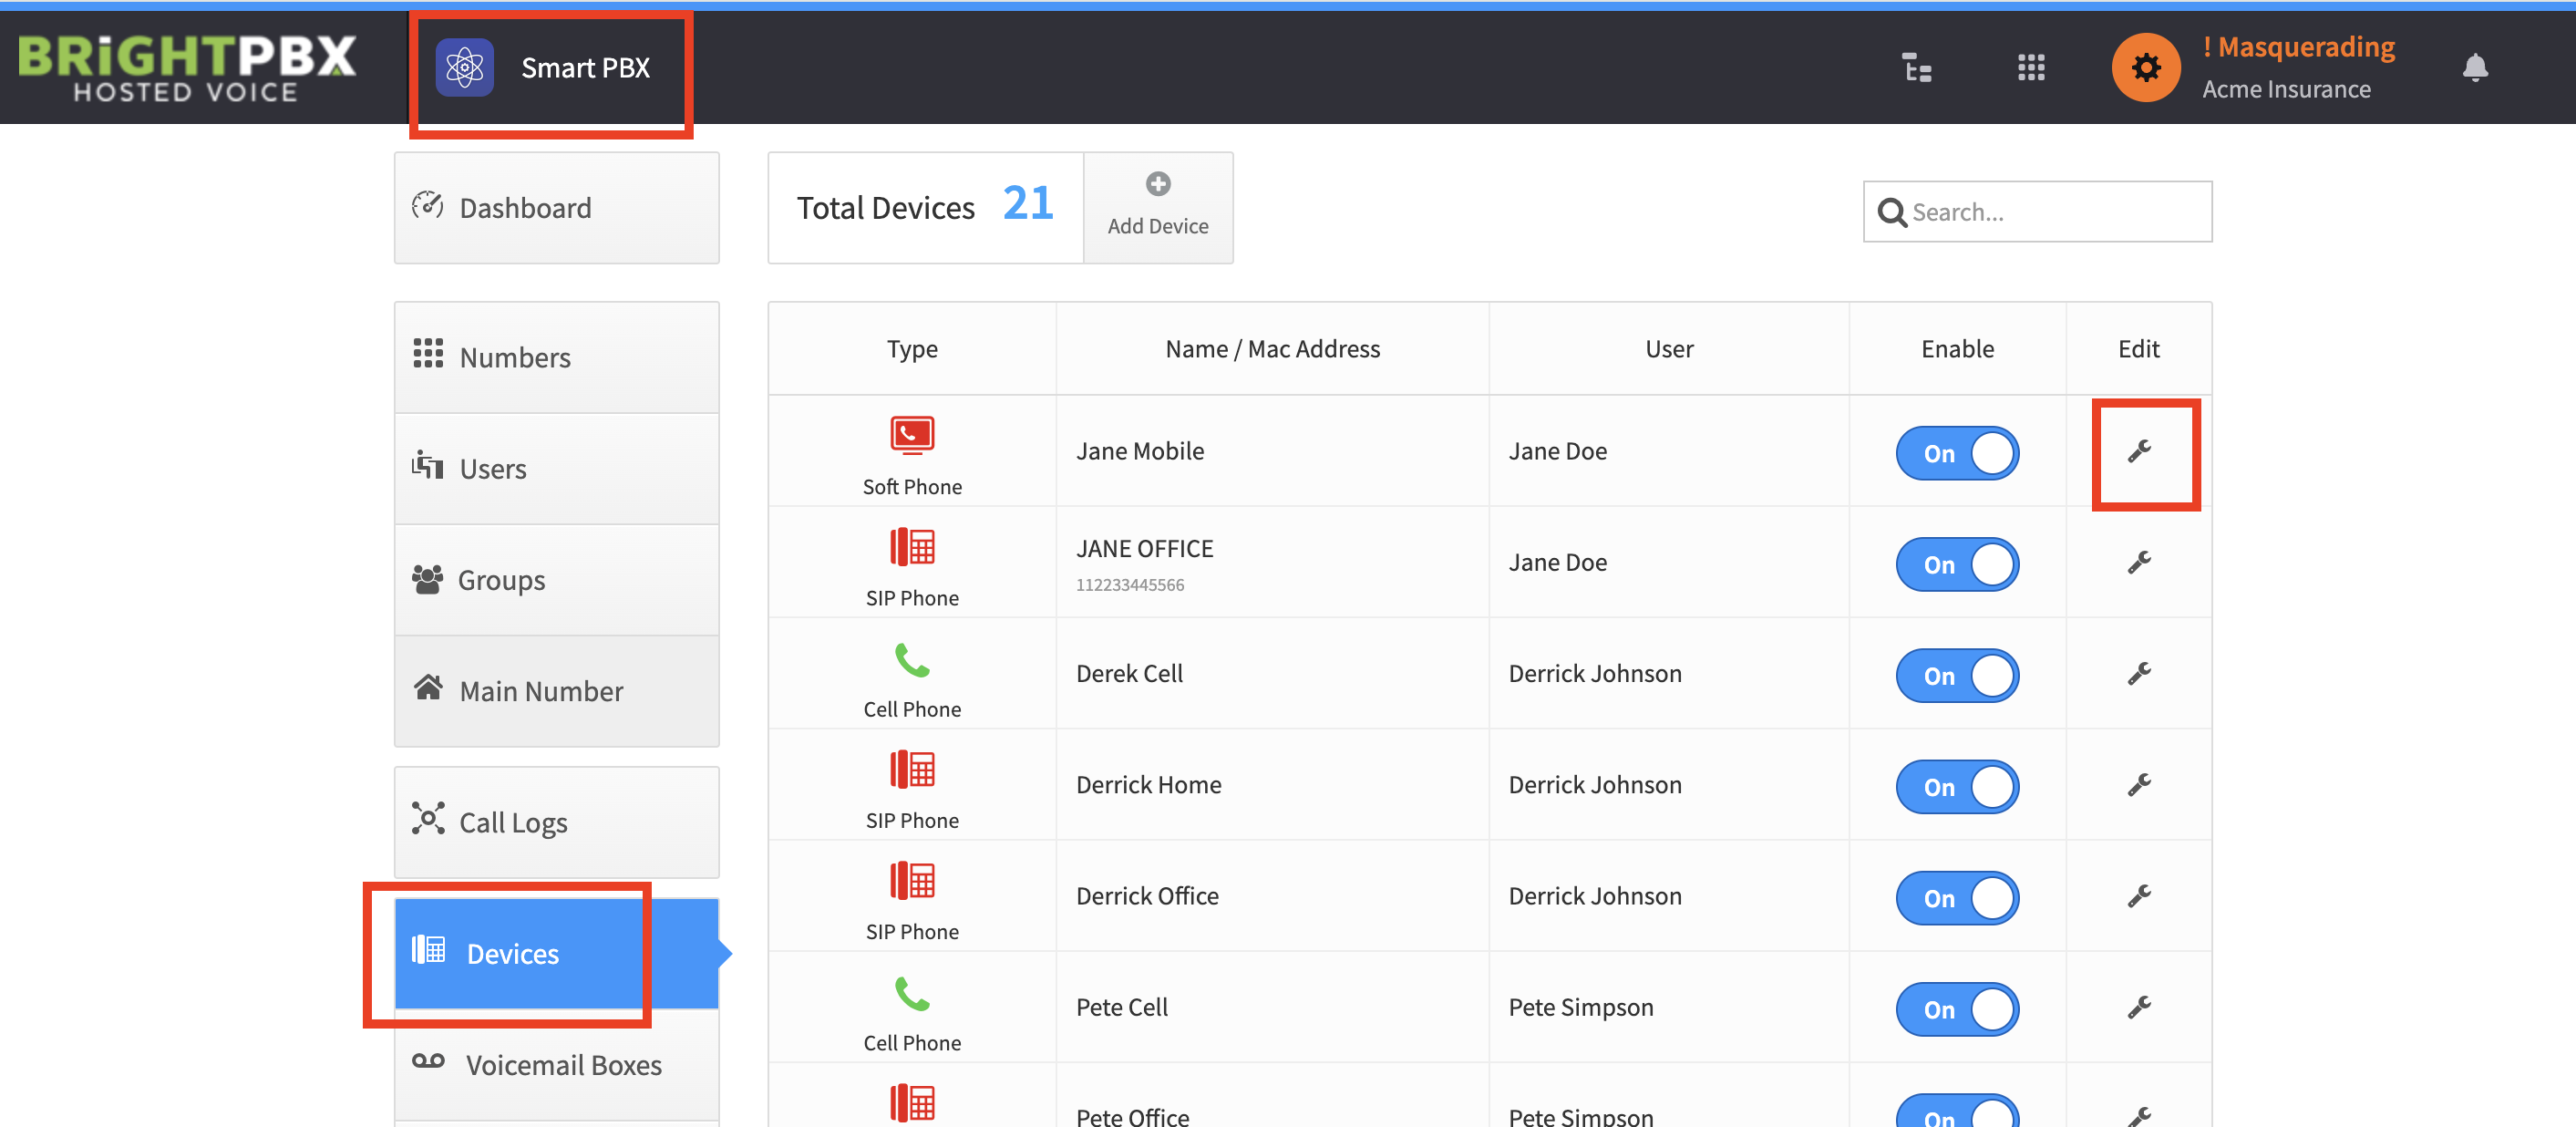Disable the Derrick Home device

coord(1957,787)
